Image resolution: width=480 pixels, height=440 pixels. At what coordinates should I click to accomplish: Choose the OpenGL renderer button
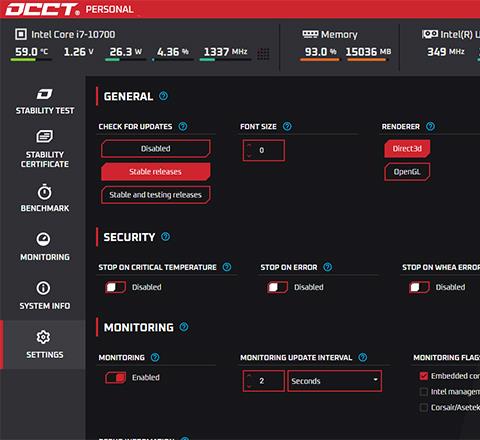tap(407, 172)
